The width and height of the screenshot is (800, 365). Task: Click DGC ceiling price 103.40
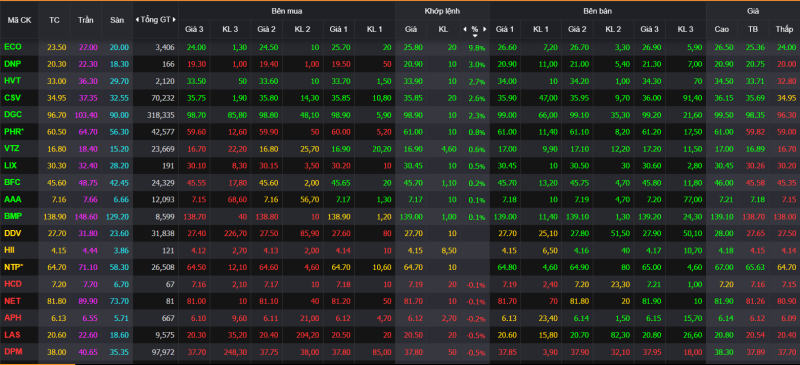pyautogui.click(x=86, y=115)
